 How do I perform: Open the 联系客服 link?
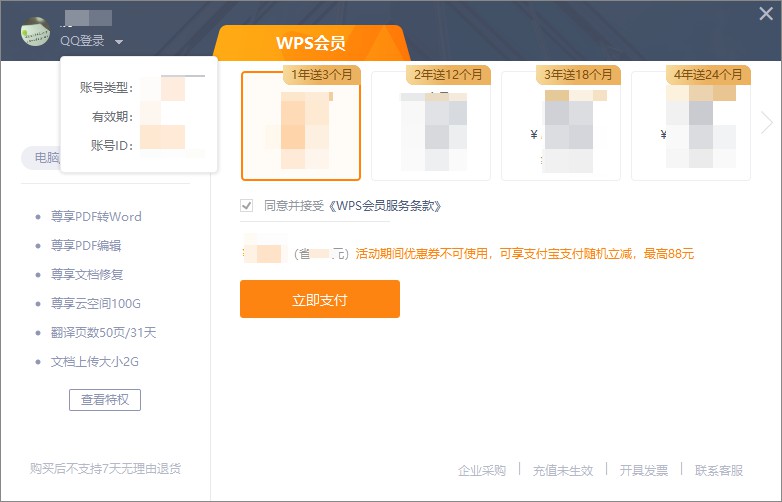tap(719, 470)
